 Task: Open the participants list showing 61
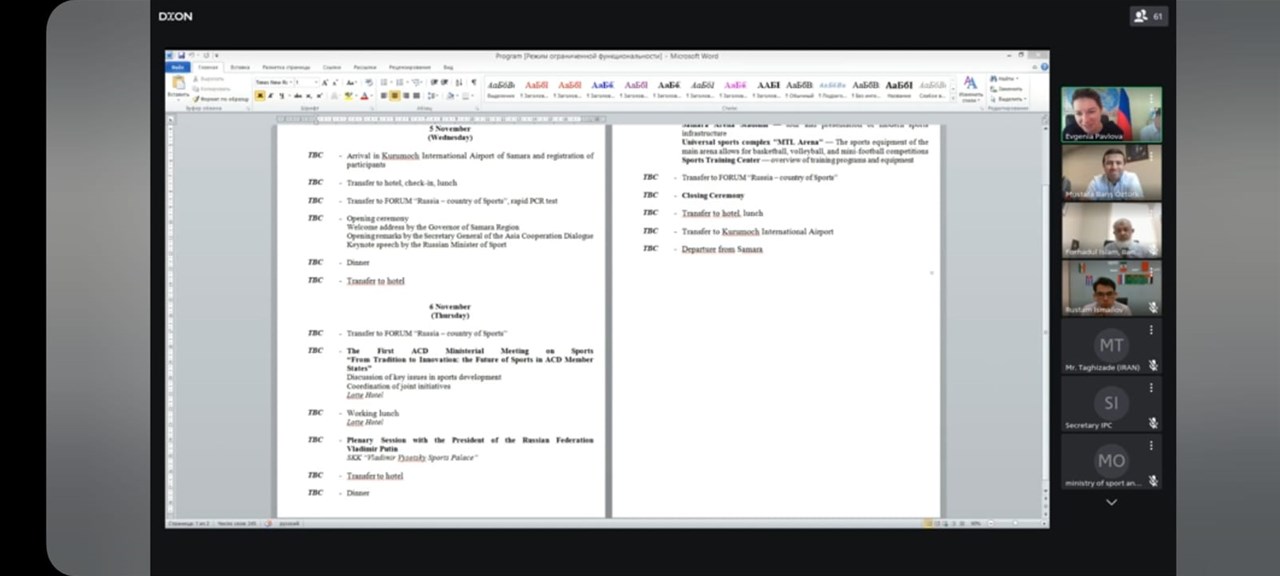click(1148, 16)
